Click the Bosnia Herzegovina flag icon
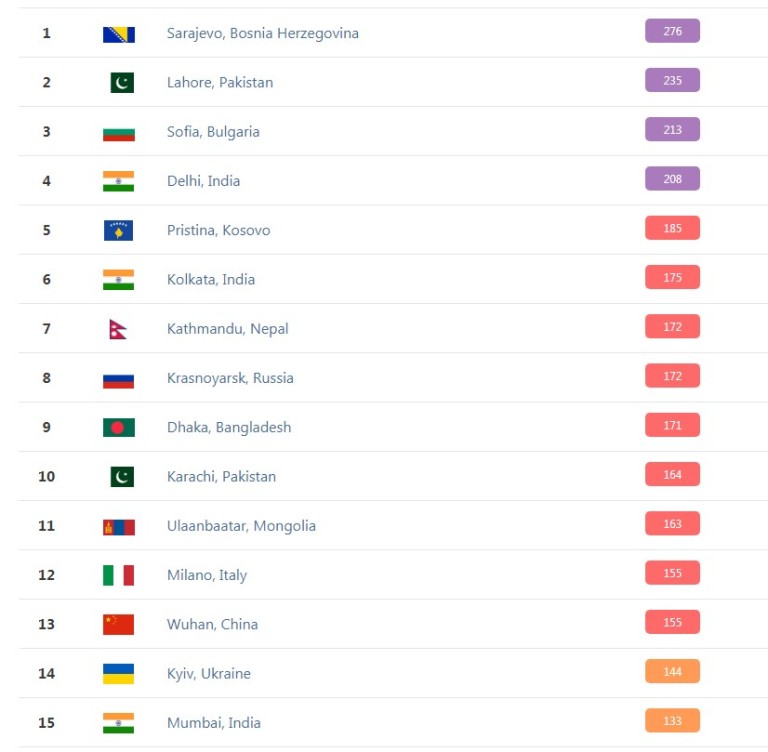The image size is (768, 752). click(118, 34)
